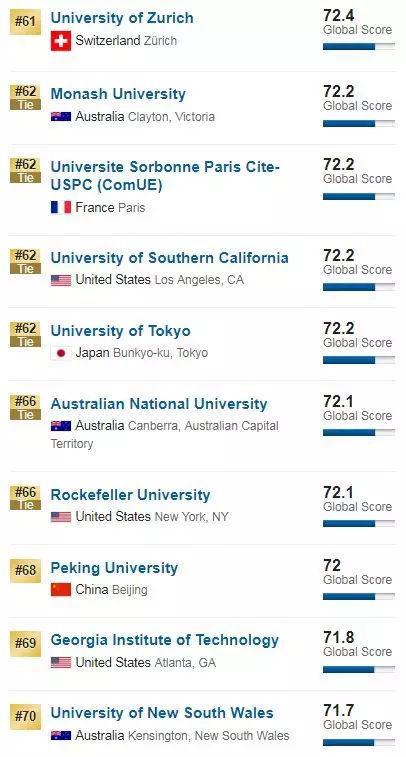The height and width of the screenshot is (757, 406).
Task: Visit the Peking University link
Action: click(x=114, y=568)
